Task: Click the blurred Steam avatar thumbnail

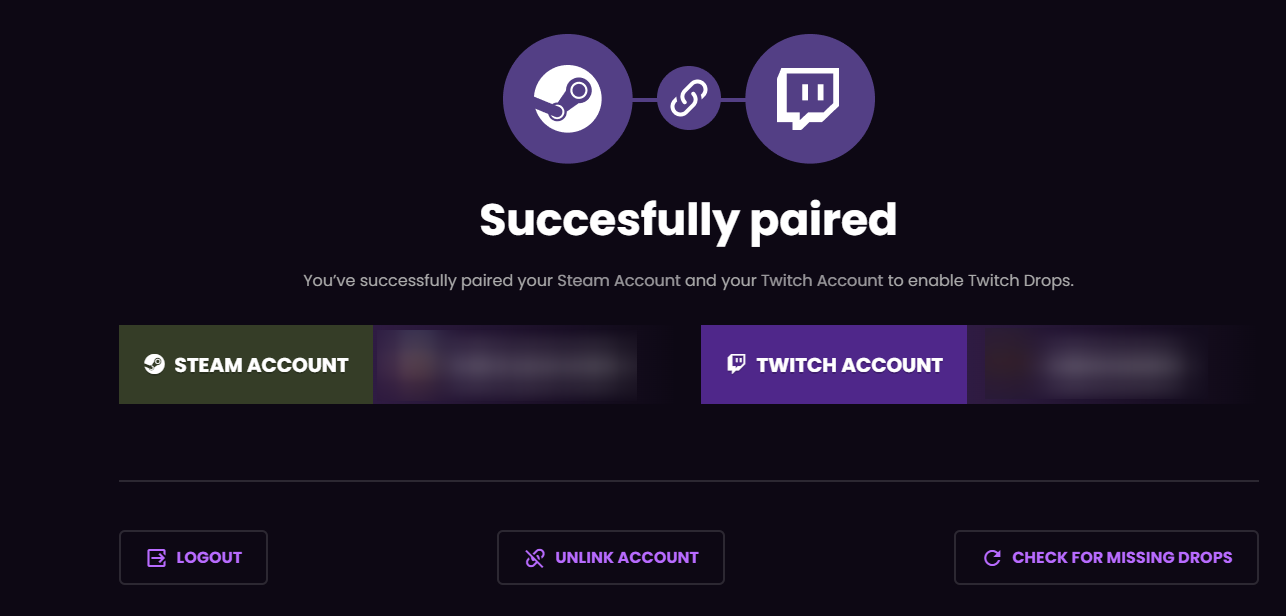Action: pyautogui.click(x=412, y=365)
